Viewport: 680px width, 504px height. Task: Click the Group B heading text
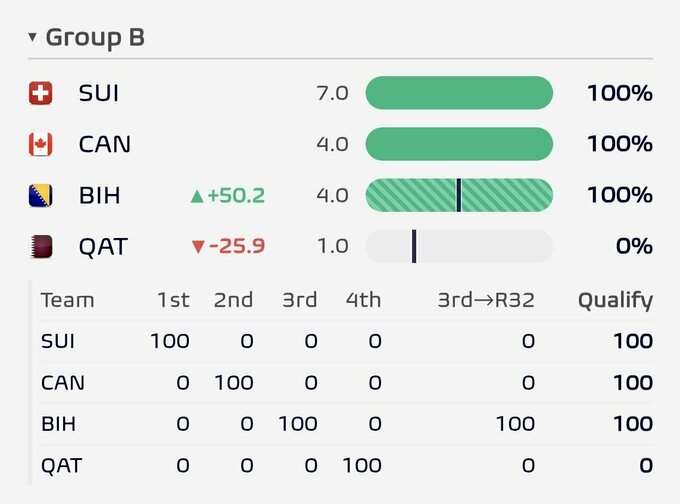tap(95, 38)
